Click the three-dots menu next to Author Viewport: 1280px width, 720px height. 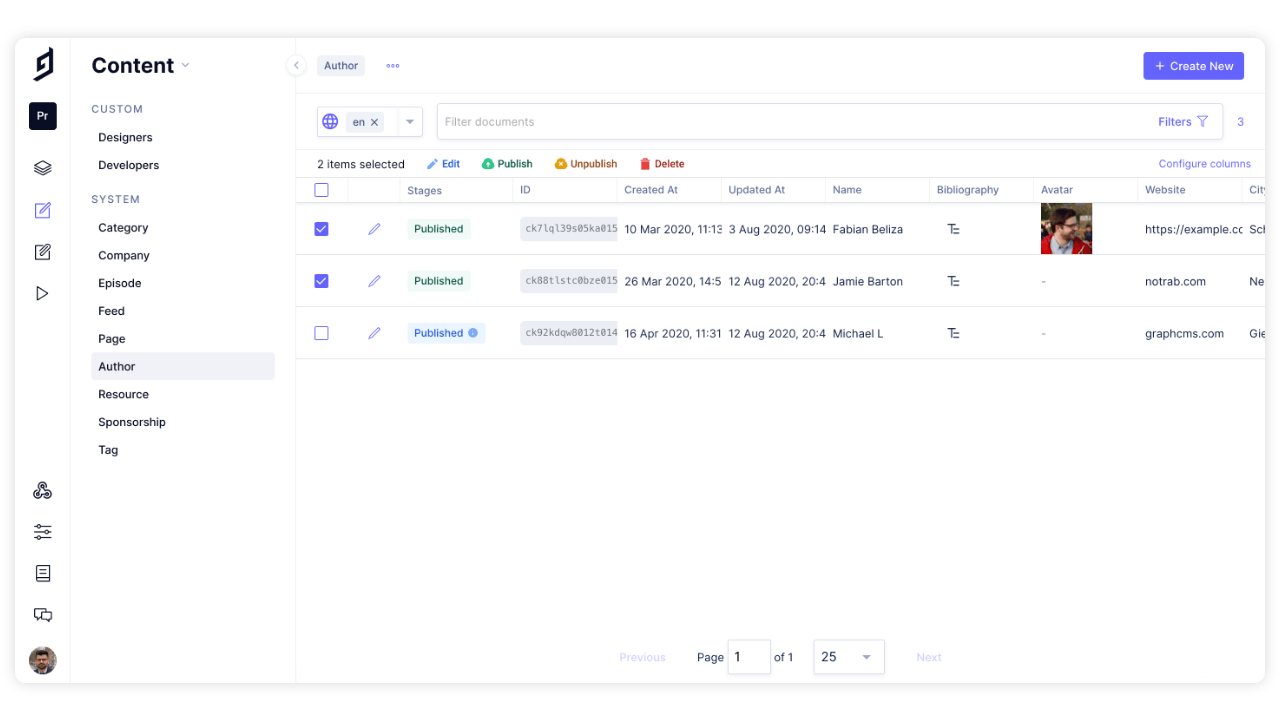click(x=393, y=66)
